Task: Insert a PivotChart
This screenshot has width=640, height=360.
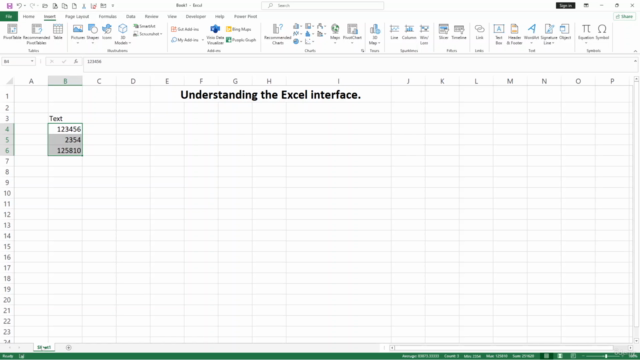Action: click(352, 33)
